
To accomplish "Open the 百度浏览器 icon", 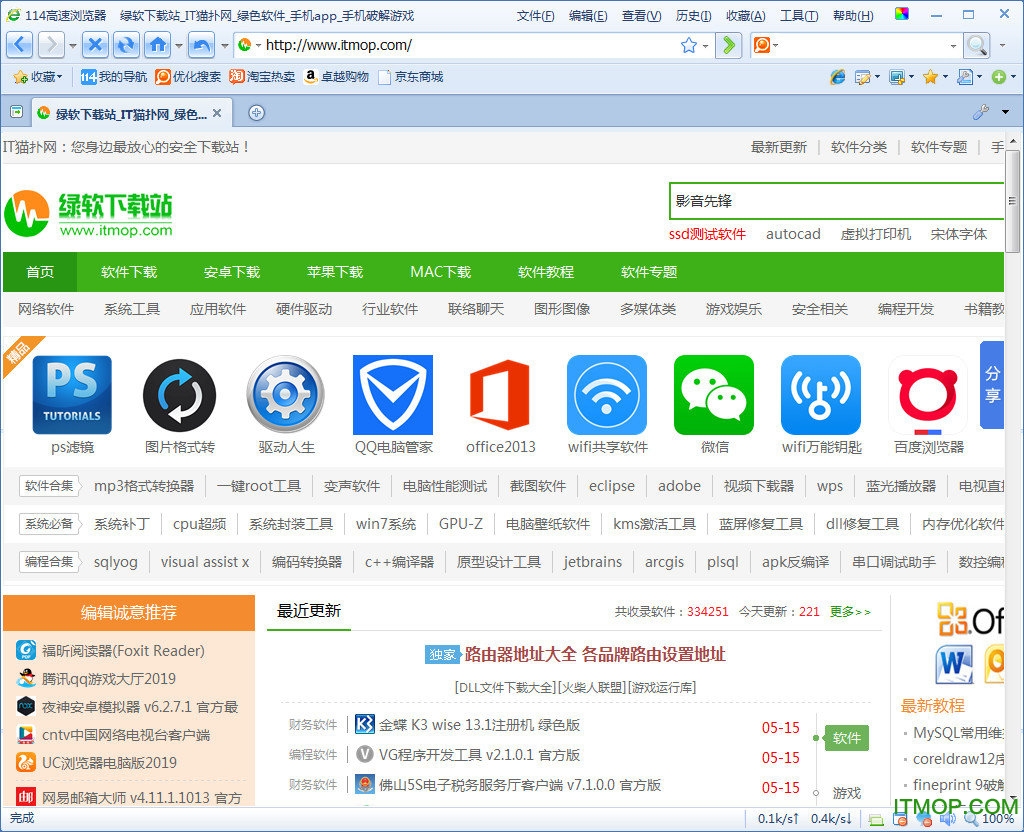I will [928, 394].
